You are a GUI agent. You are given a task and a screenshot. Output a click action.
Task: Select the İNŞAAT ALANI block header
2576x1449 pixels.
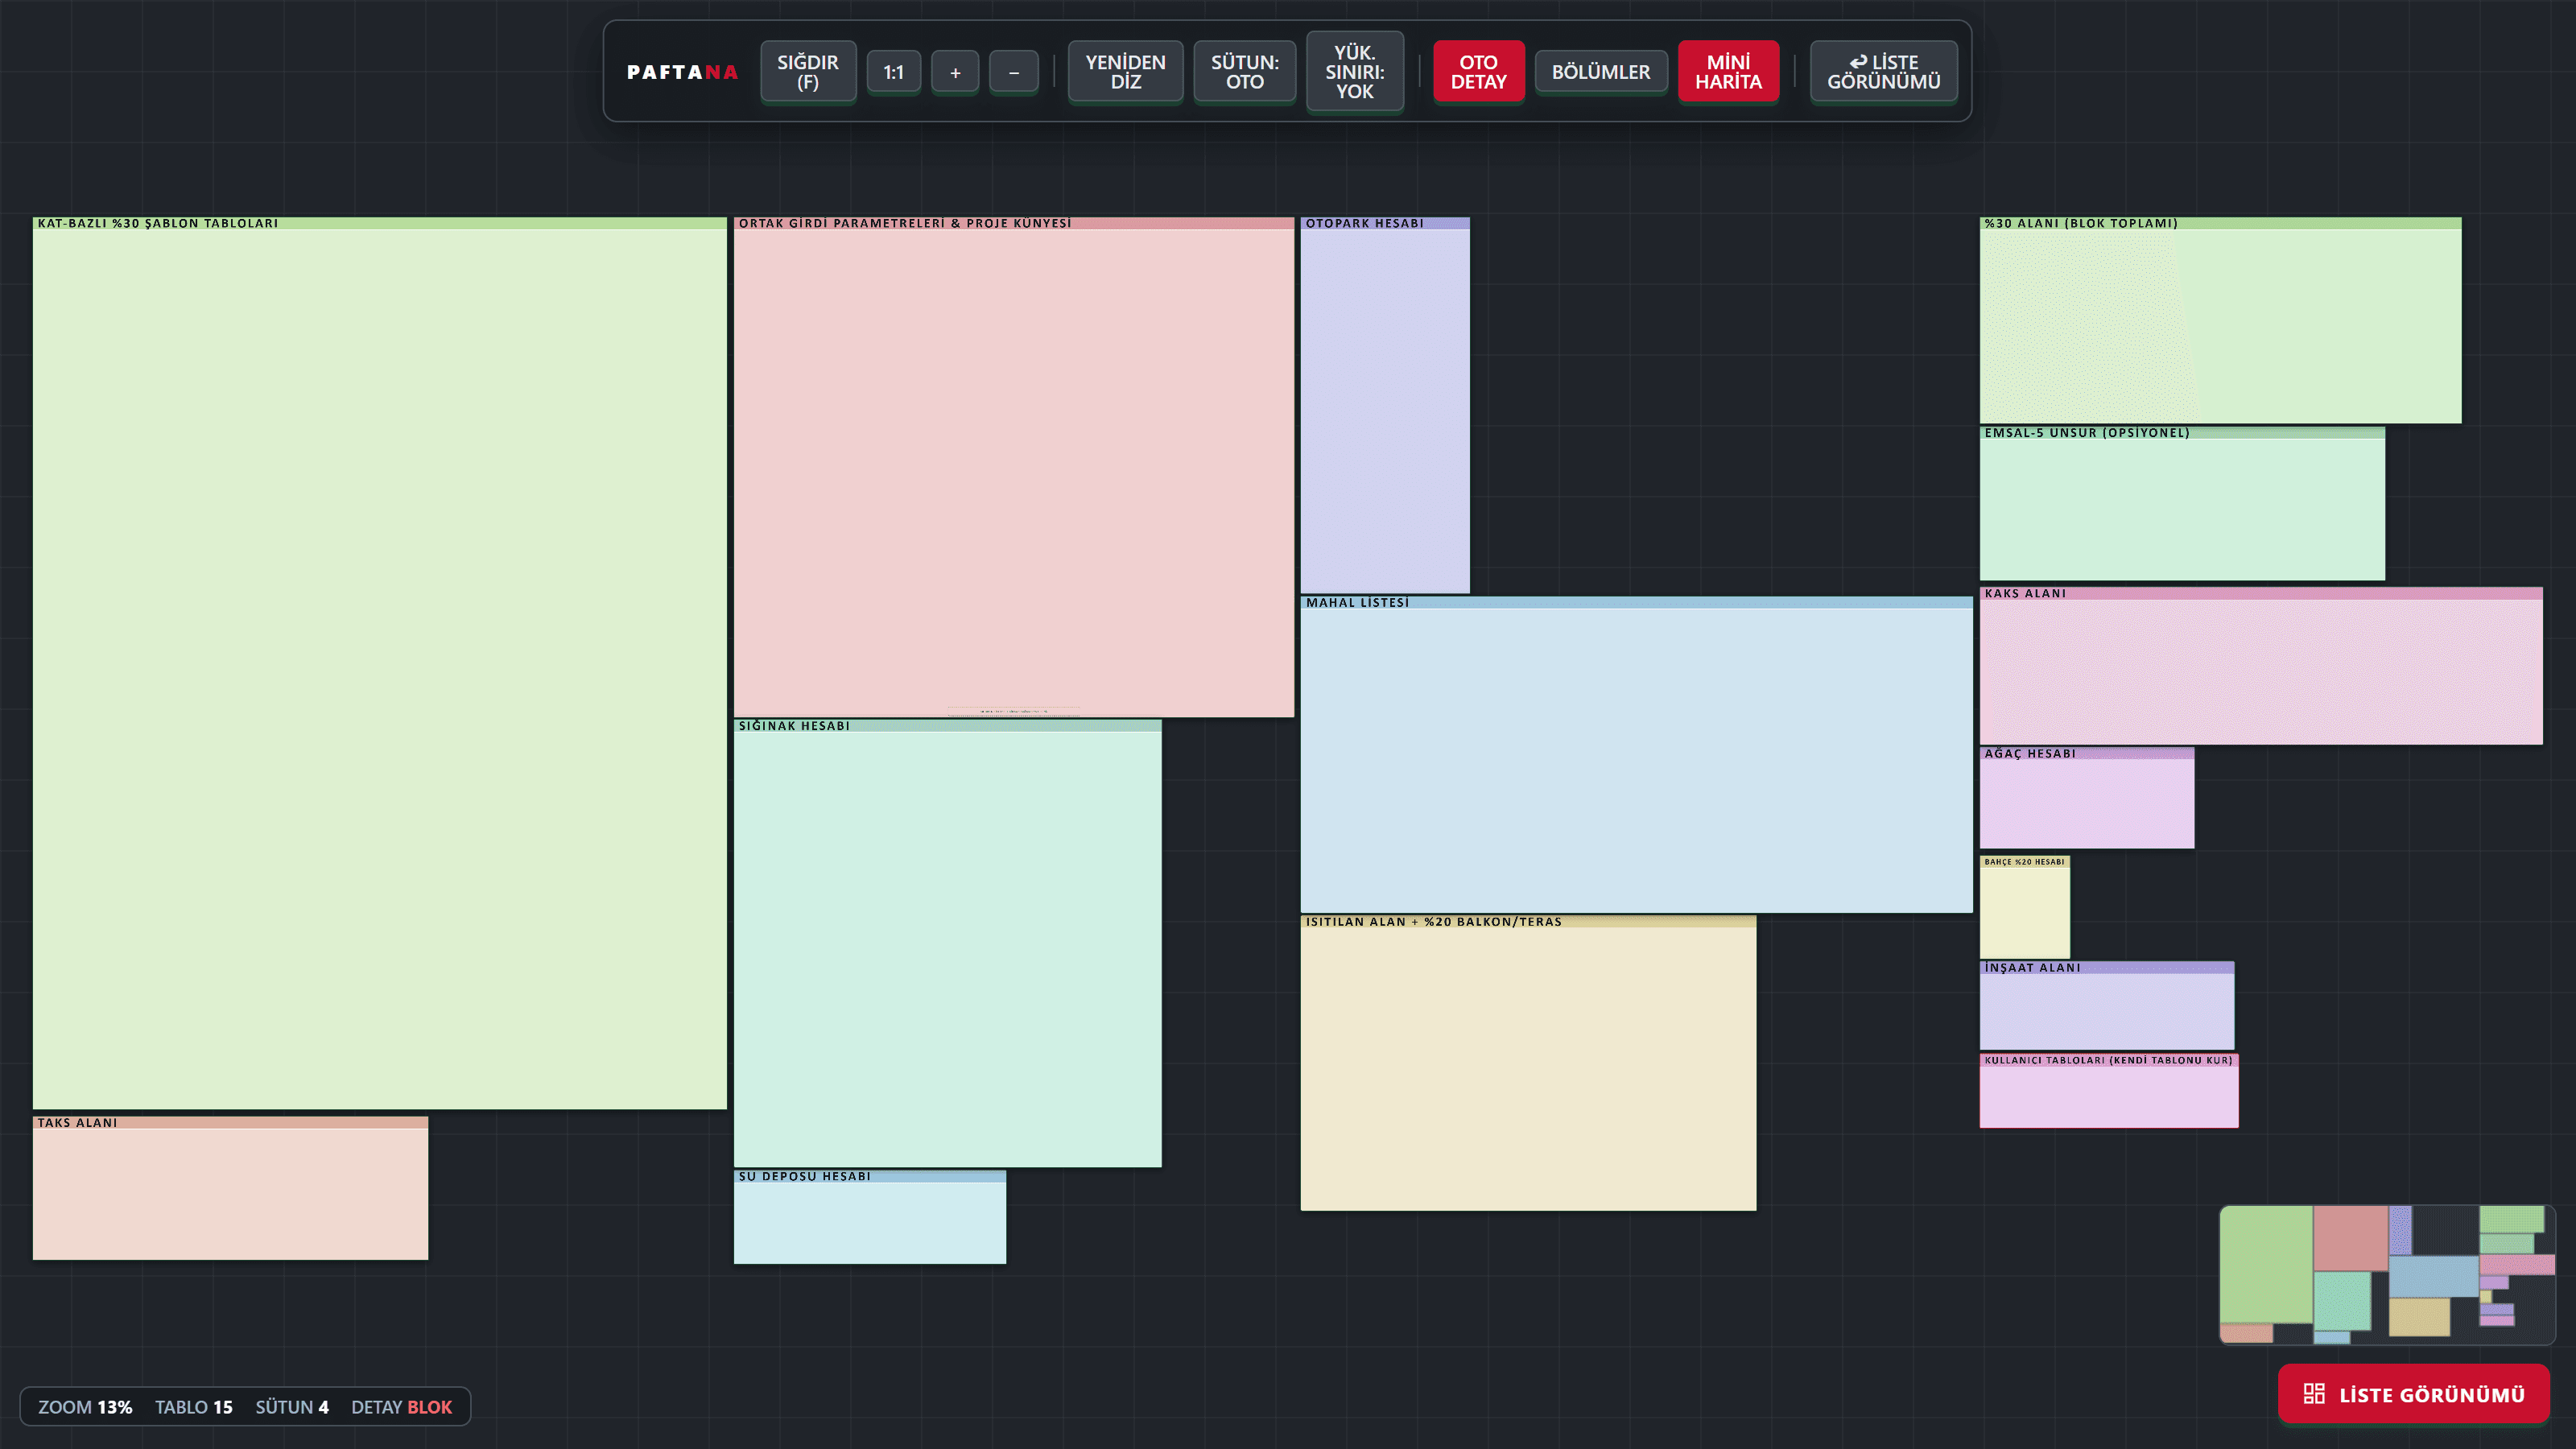[x=2107, y=967]
